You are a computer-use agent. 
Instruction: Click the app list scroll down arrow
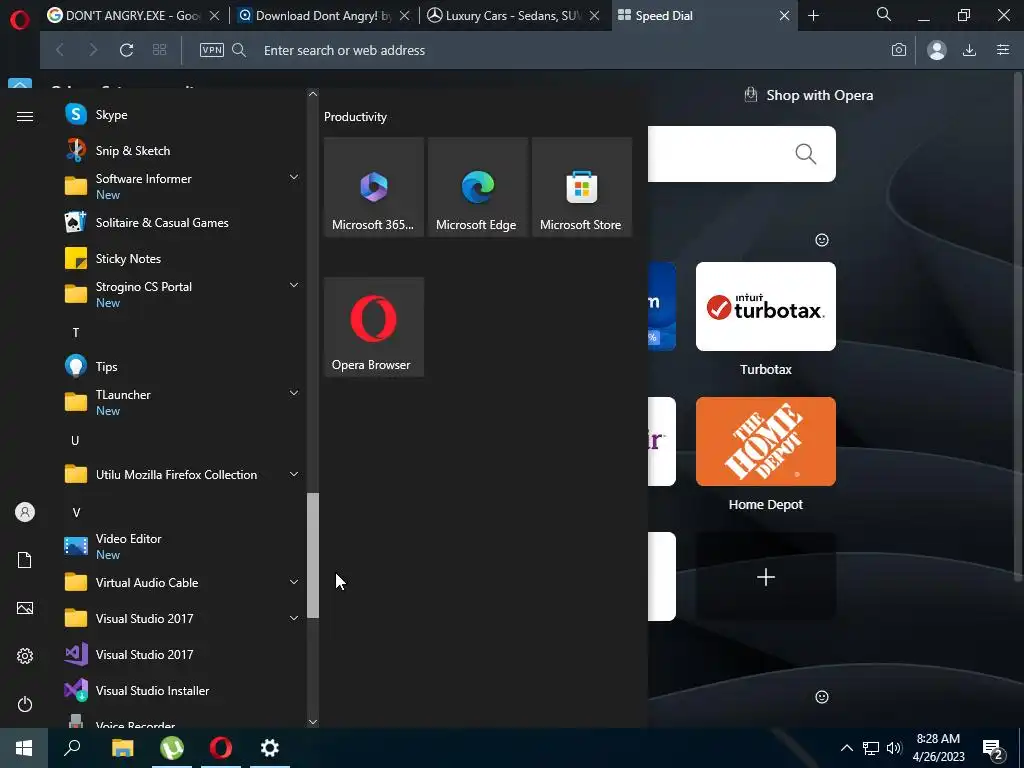313,722
